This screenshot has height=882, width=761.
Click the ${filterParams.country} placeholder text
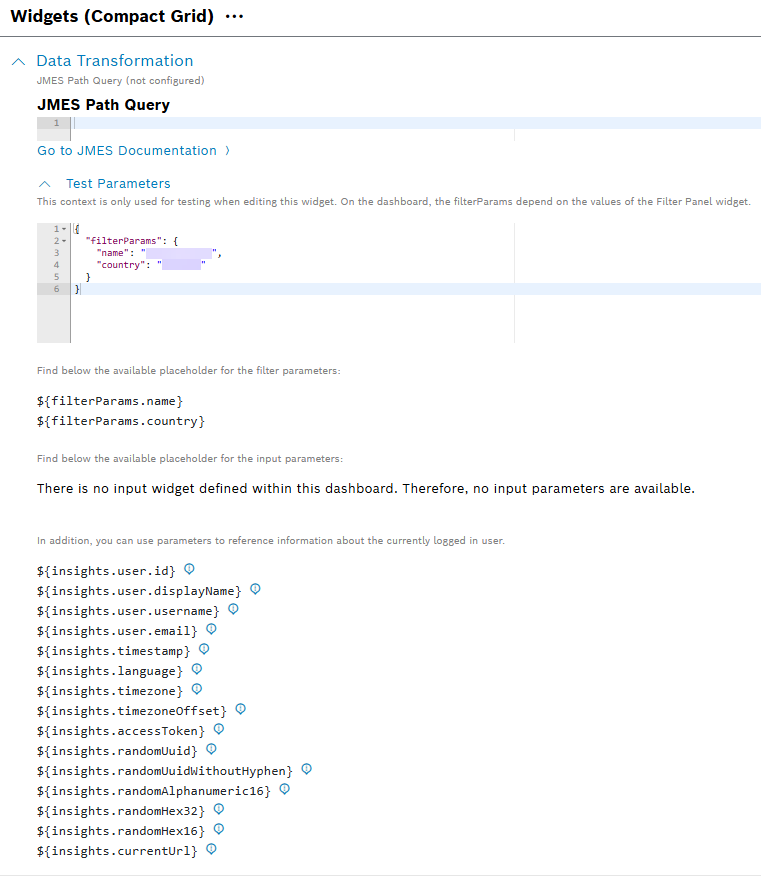pyautogui.click(x=120, y=422)
